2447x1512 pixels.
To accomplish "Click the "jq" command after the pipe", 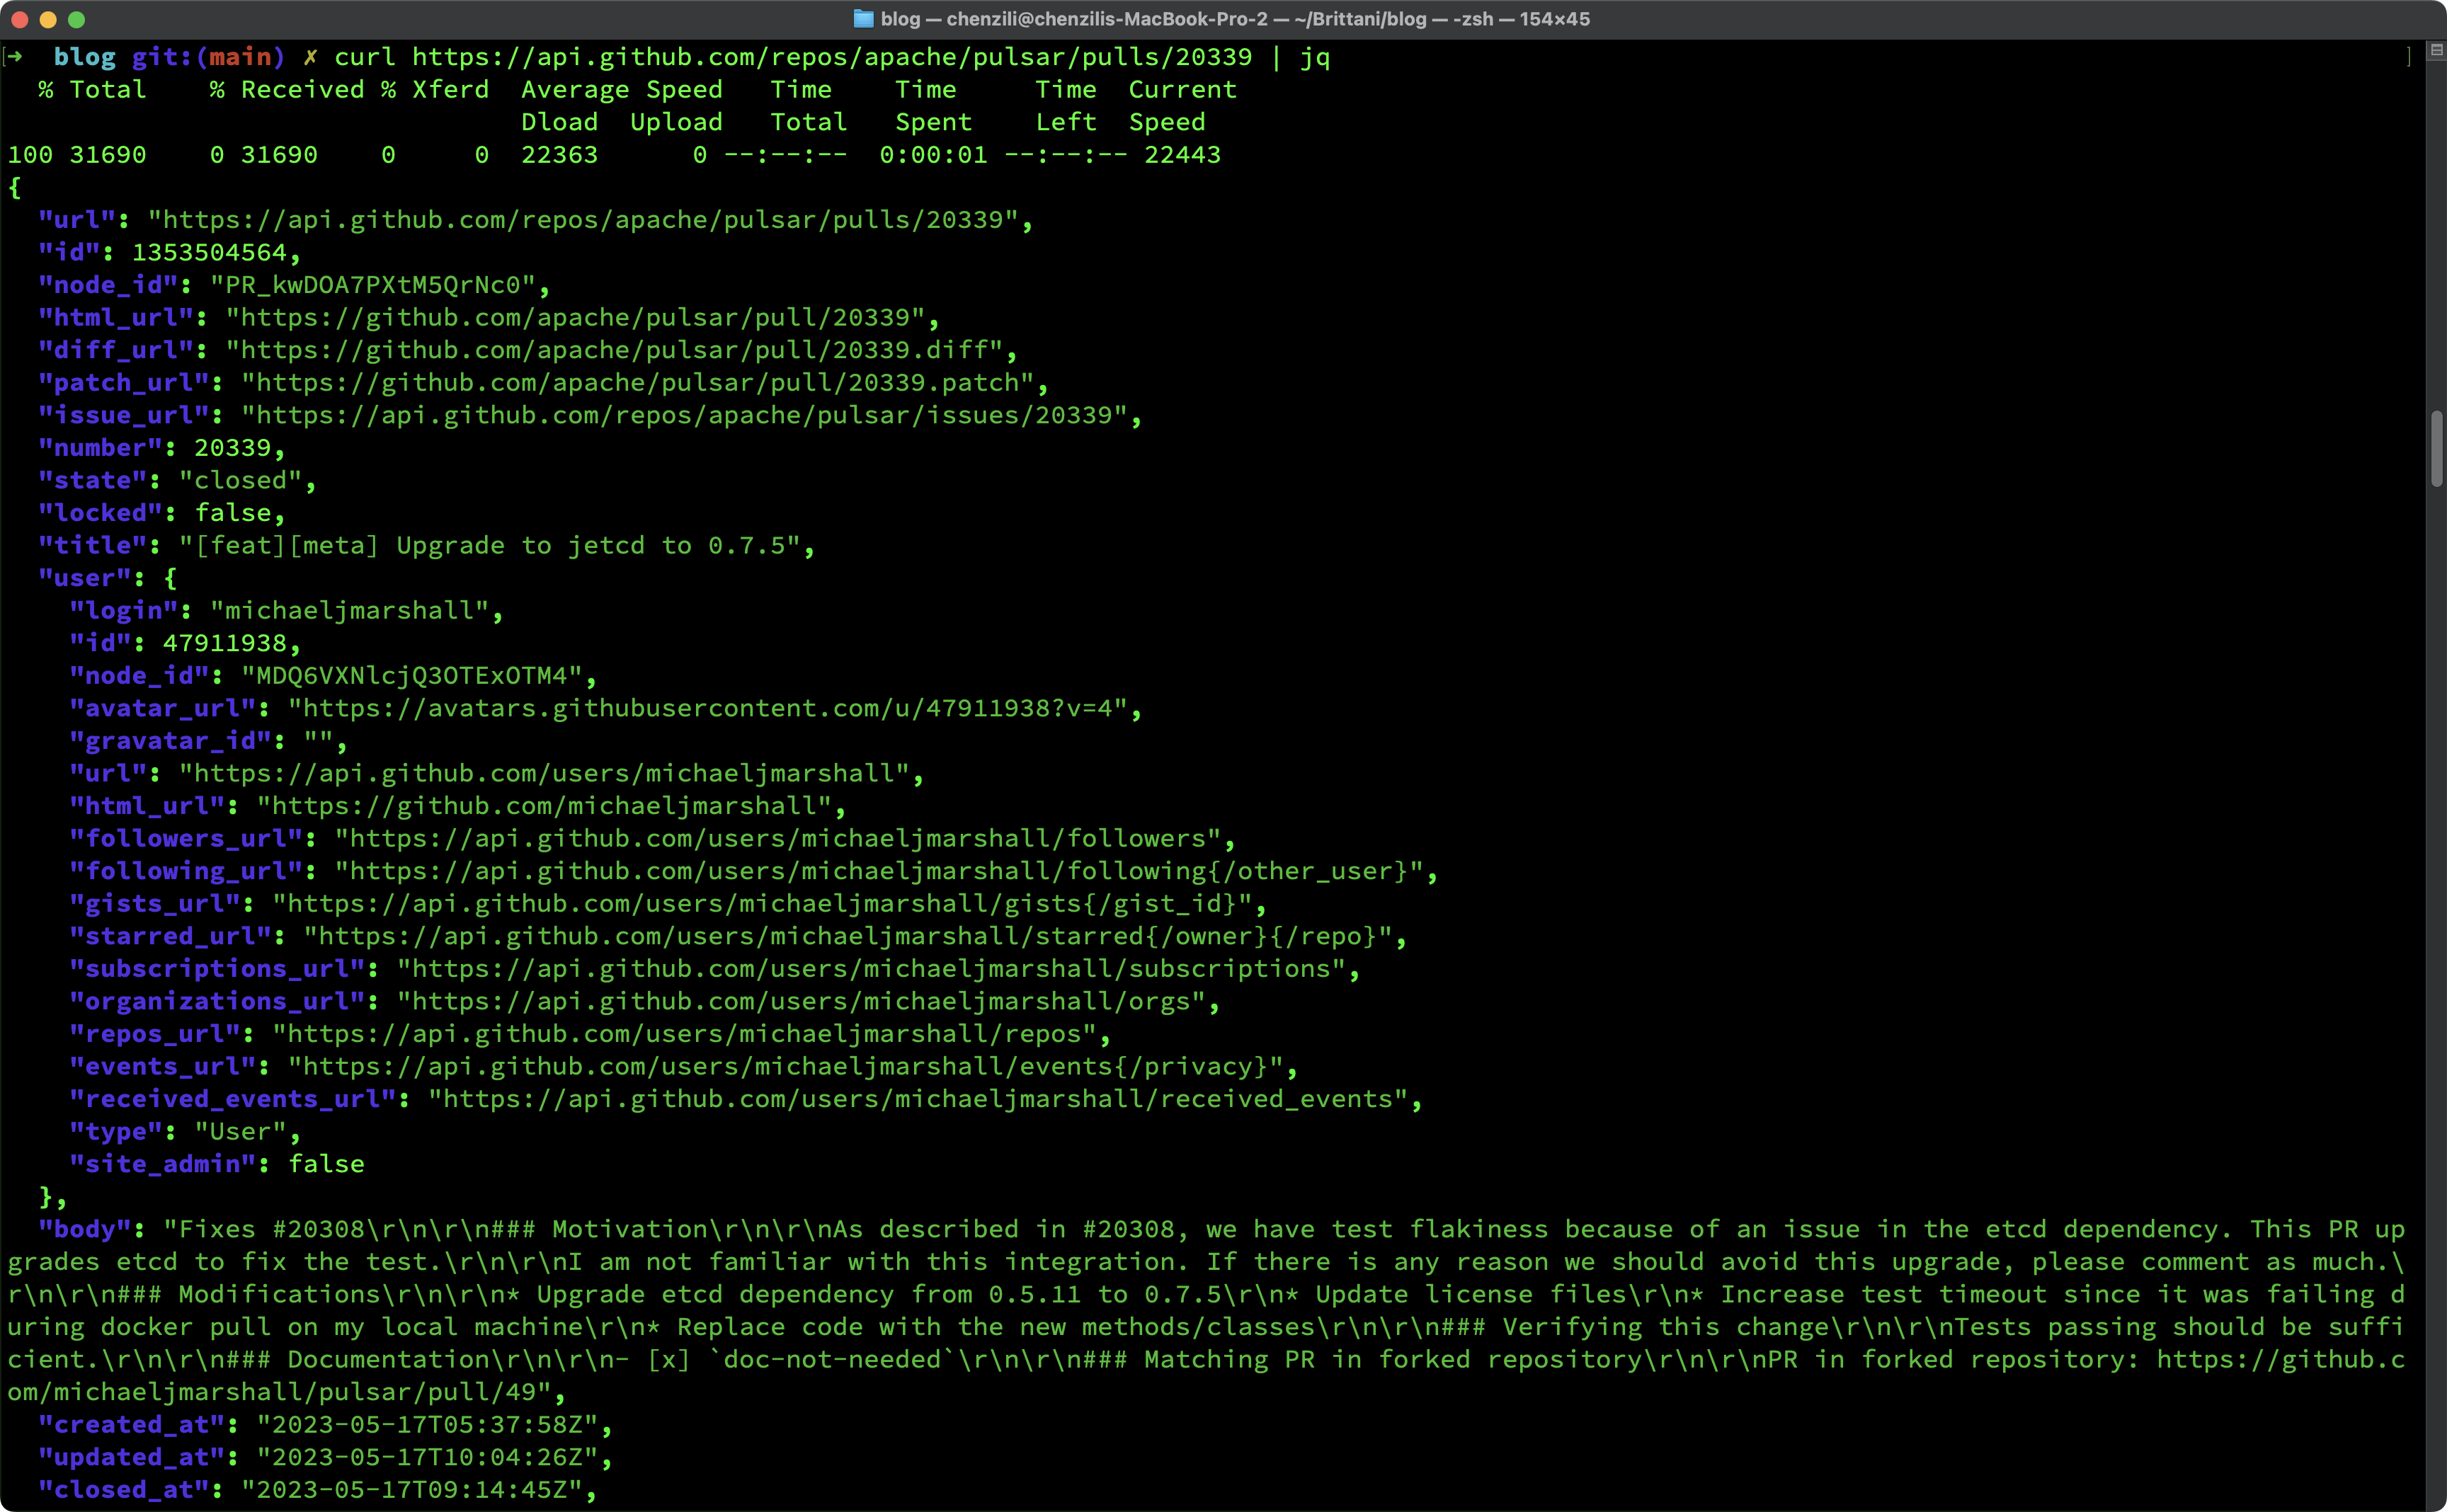I will click(1314, 58).
